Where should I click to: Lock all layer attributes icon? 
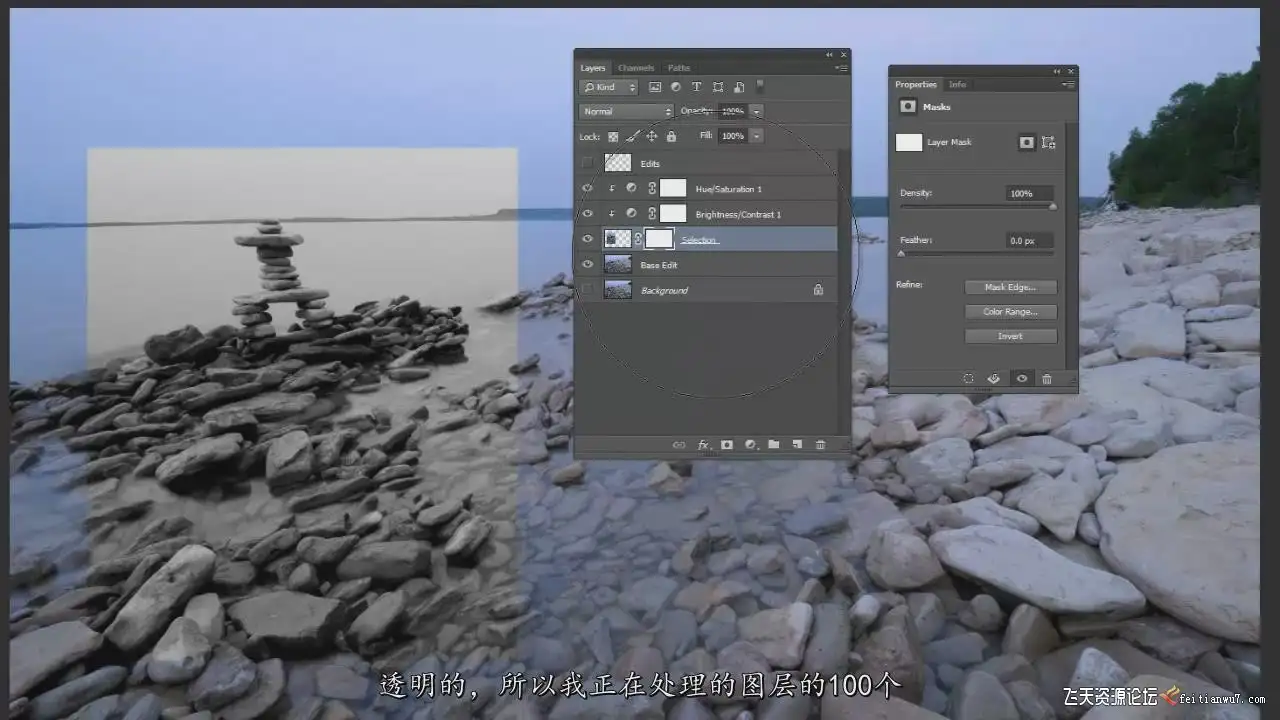coord(671,136)
